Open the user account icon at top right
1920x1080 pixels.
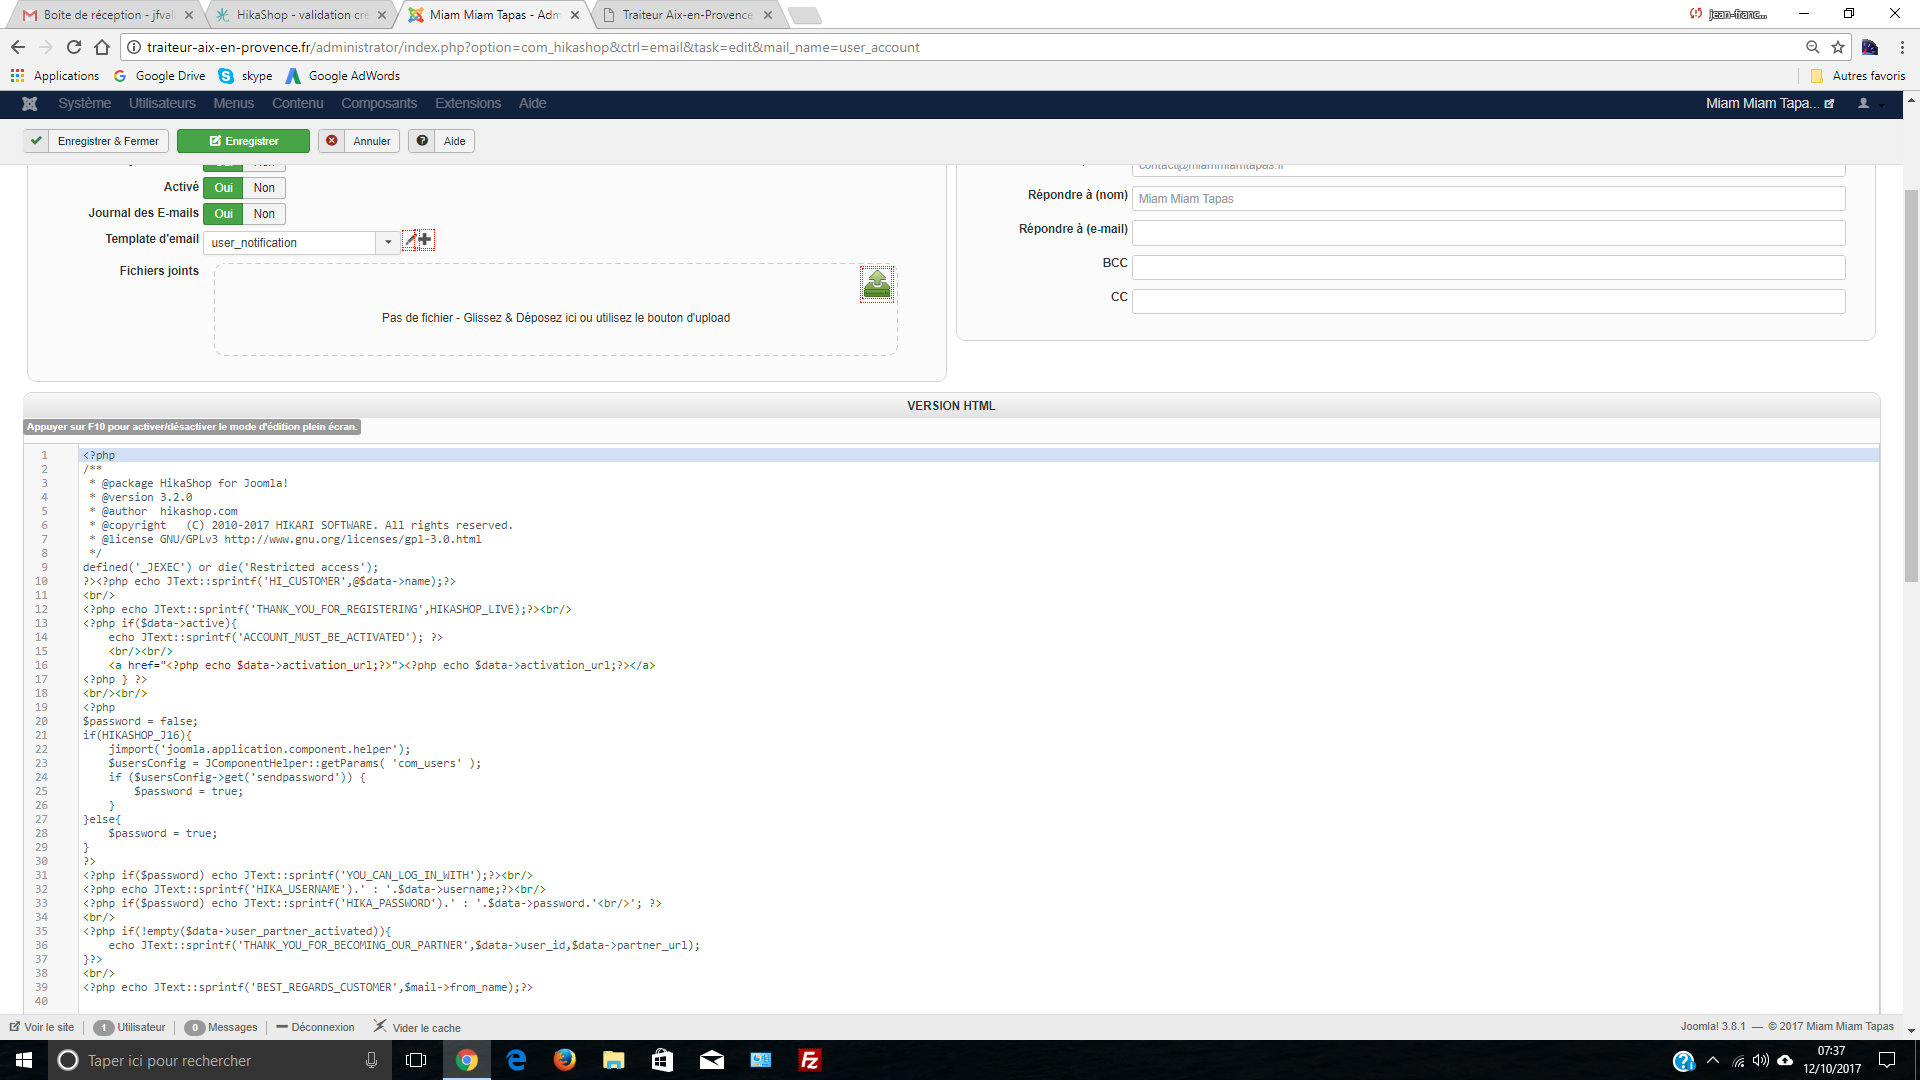1864,104
